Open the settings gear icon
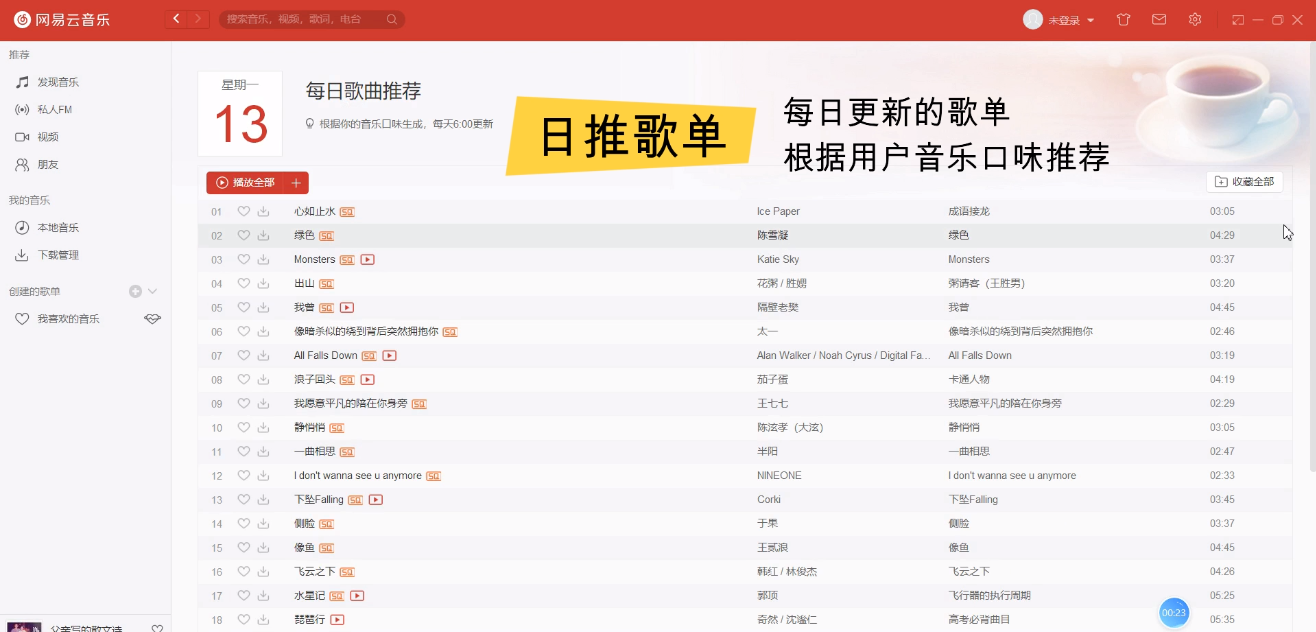Image resolution: width=1316 pixels, height=632 pixels. coord(1195,19)
